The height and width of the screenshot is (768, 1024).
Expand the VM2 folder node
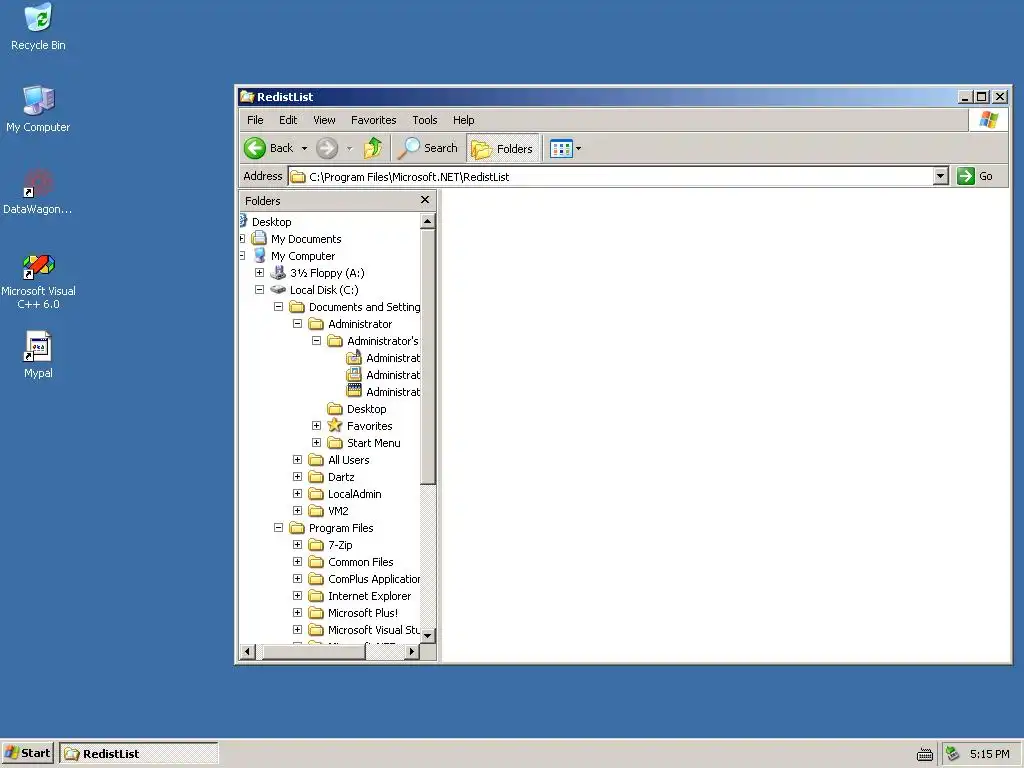pyautogui.click(x=297, y=511)
